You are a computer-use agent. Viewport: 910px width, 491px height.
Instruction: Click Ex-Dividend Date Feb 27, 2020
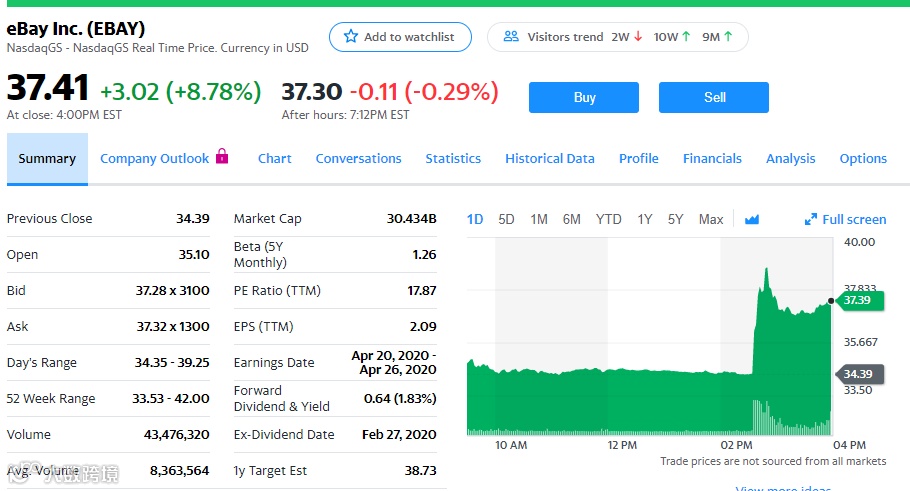click(x=399, y=434)
